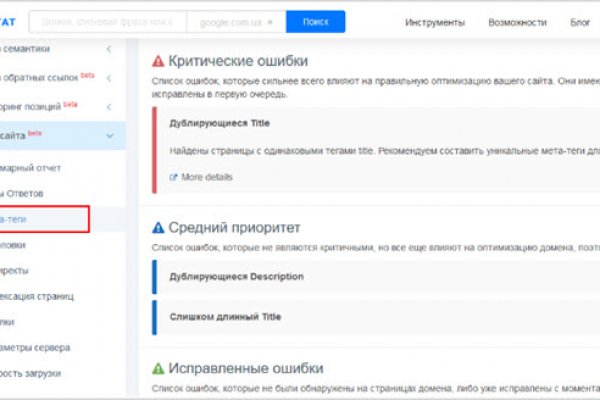Click the red critical errors warning icon
The width and height of the screenshot is (600, 400).
pyautogui.click(x=158, y=61)
